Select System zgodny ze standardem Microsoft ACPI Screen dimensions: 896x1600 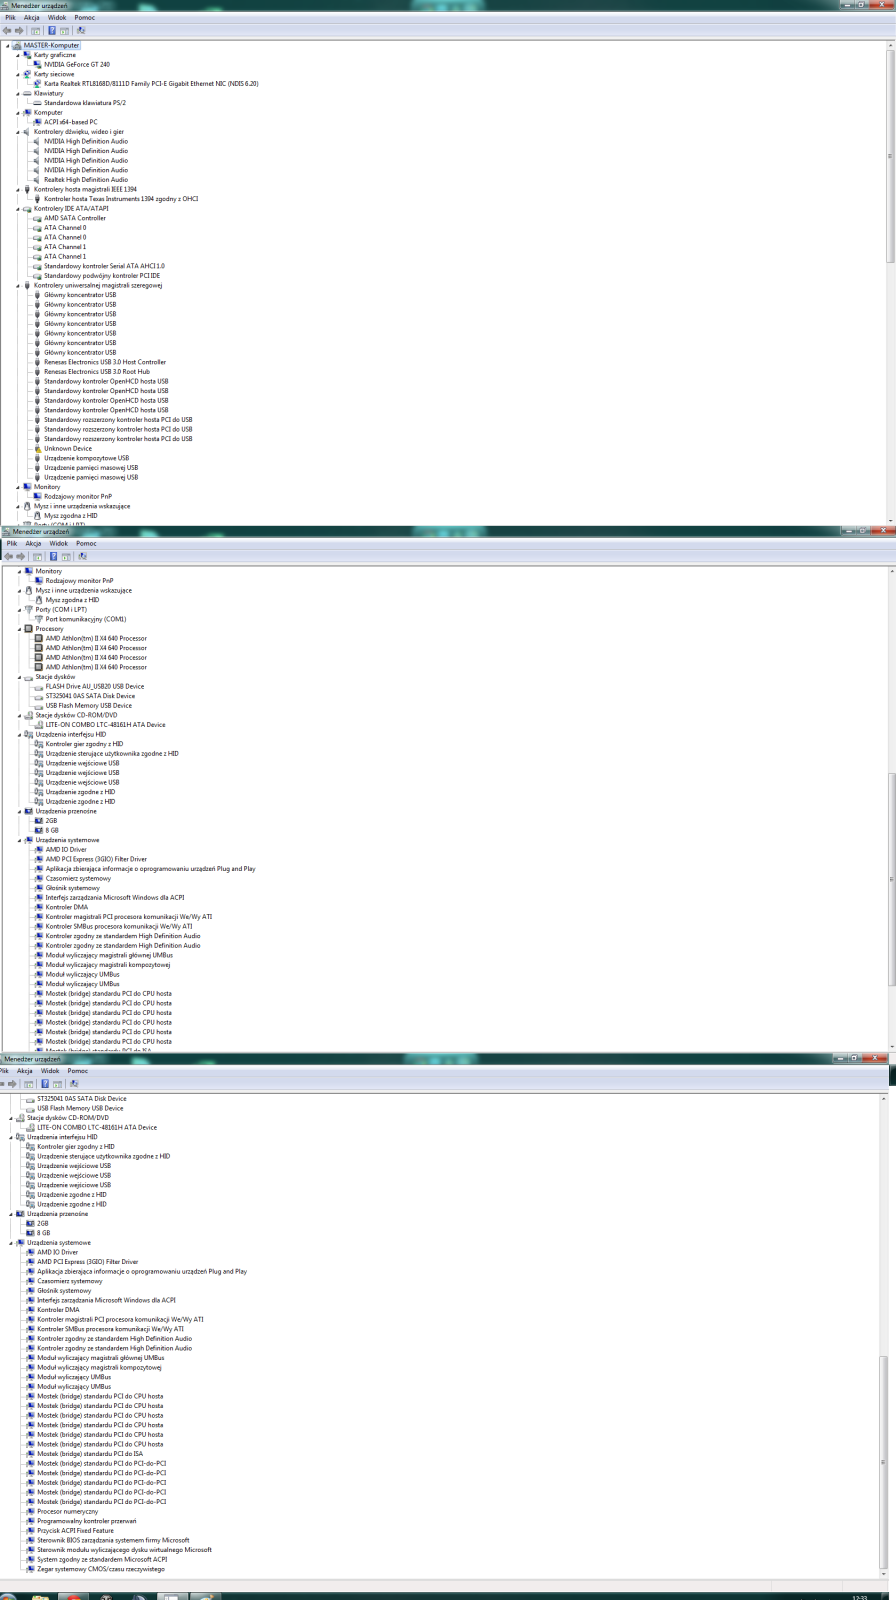coord(102,1559)
